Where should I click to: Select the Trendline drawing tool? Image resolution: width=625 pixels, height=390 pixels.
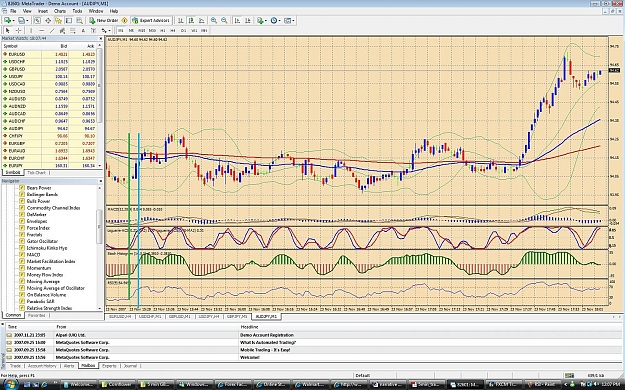point(52,30)
